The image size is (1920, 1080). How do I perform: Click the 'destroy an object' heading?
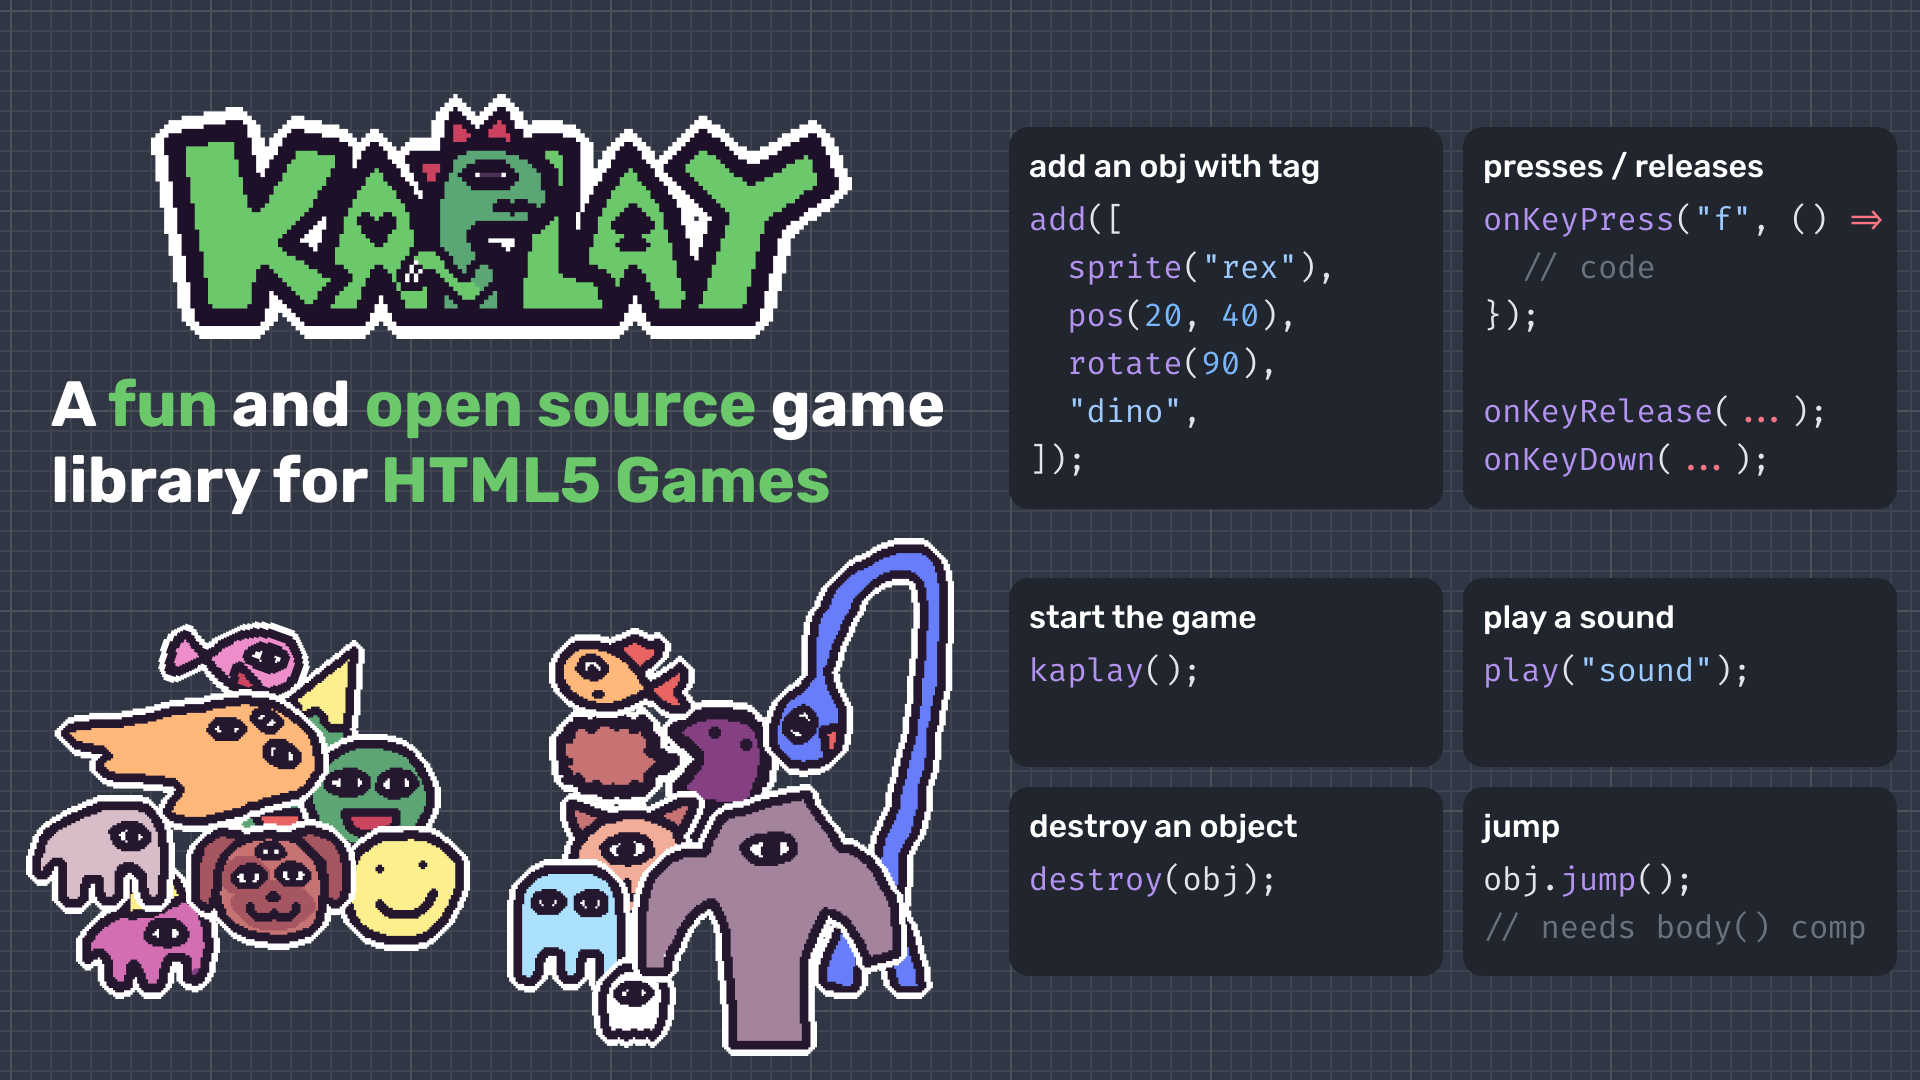point(1163,826)
